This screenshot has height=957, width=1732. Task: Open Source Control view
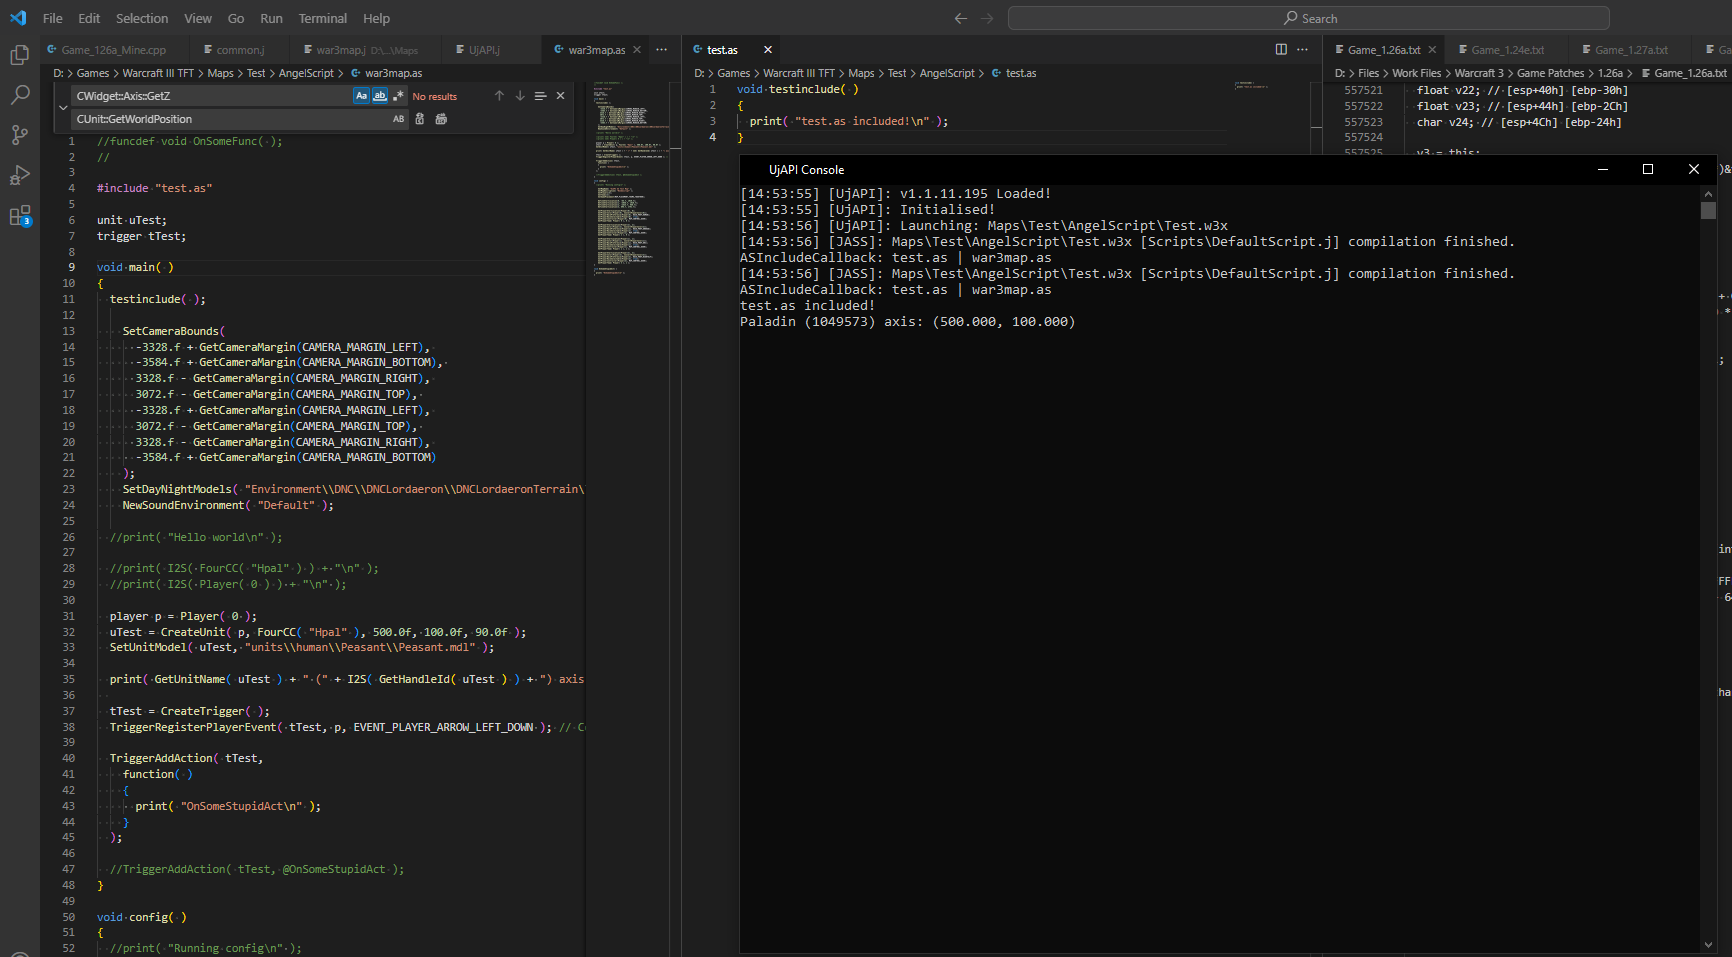click(19, 135)
